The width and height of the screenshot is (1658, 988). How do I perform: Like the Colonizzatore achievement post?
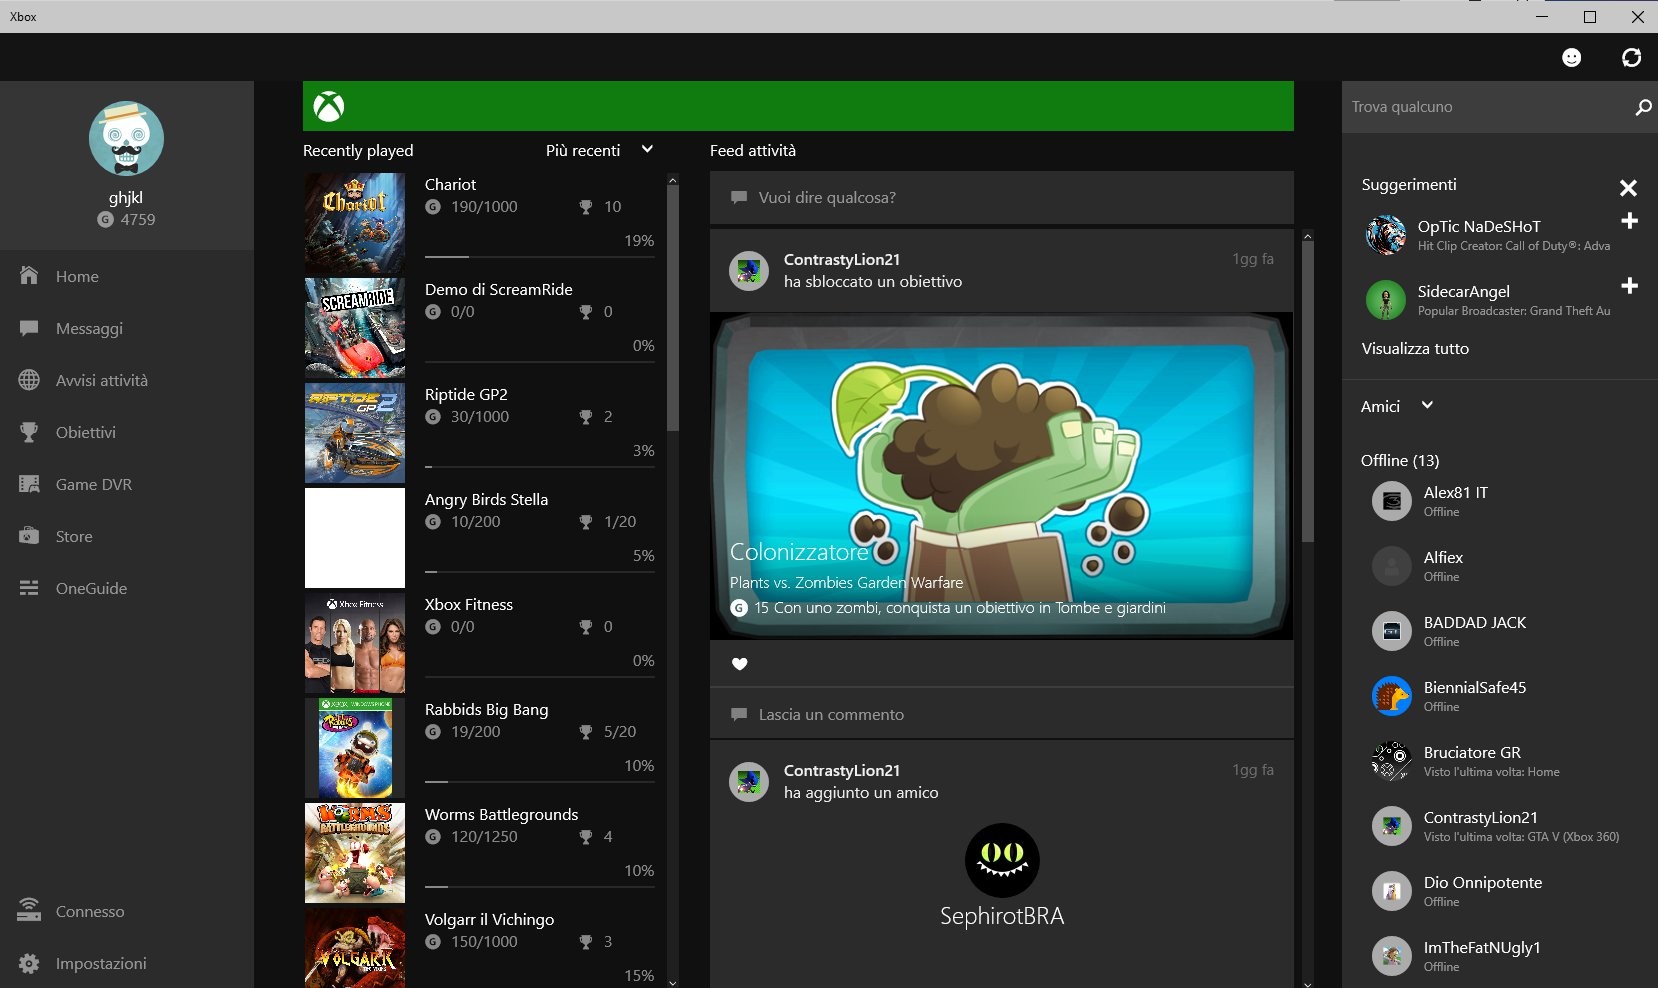click(740, 664)
